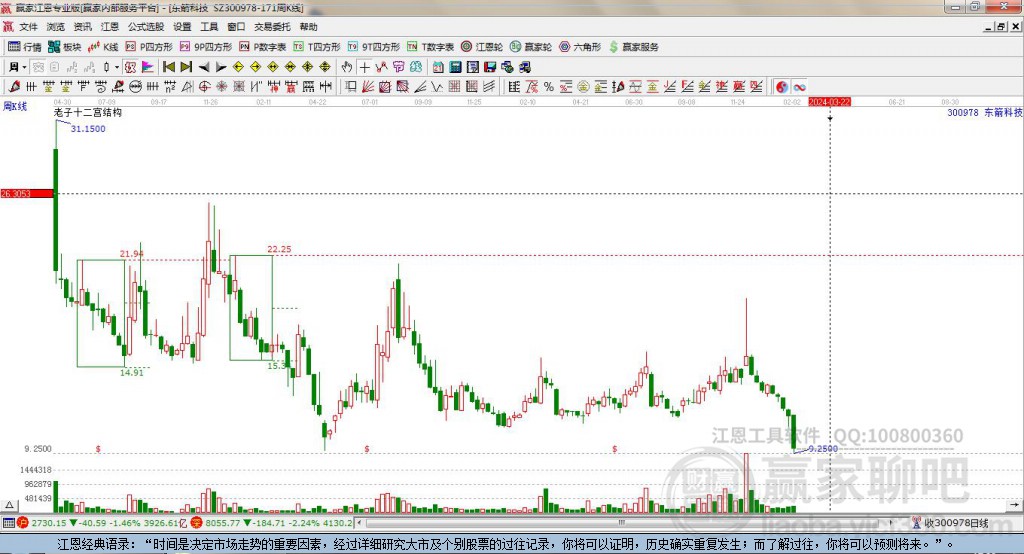This screenshot has width=1024, height=554.
Task: Open the 江恩 menu
Action: tap(109, 27)
